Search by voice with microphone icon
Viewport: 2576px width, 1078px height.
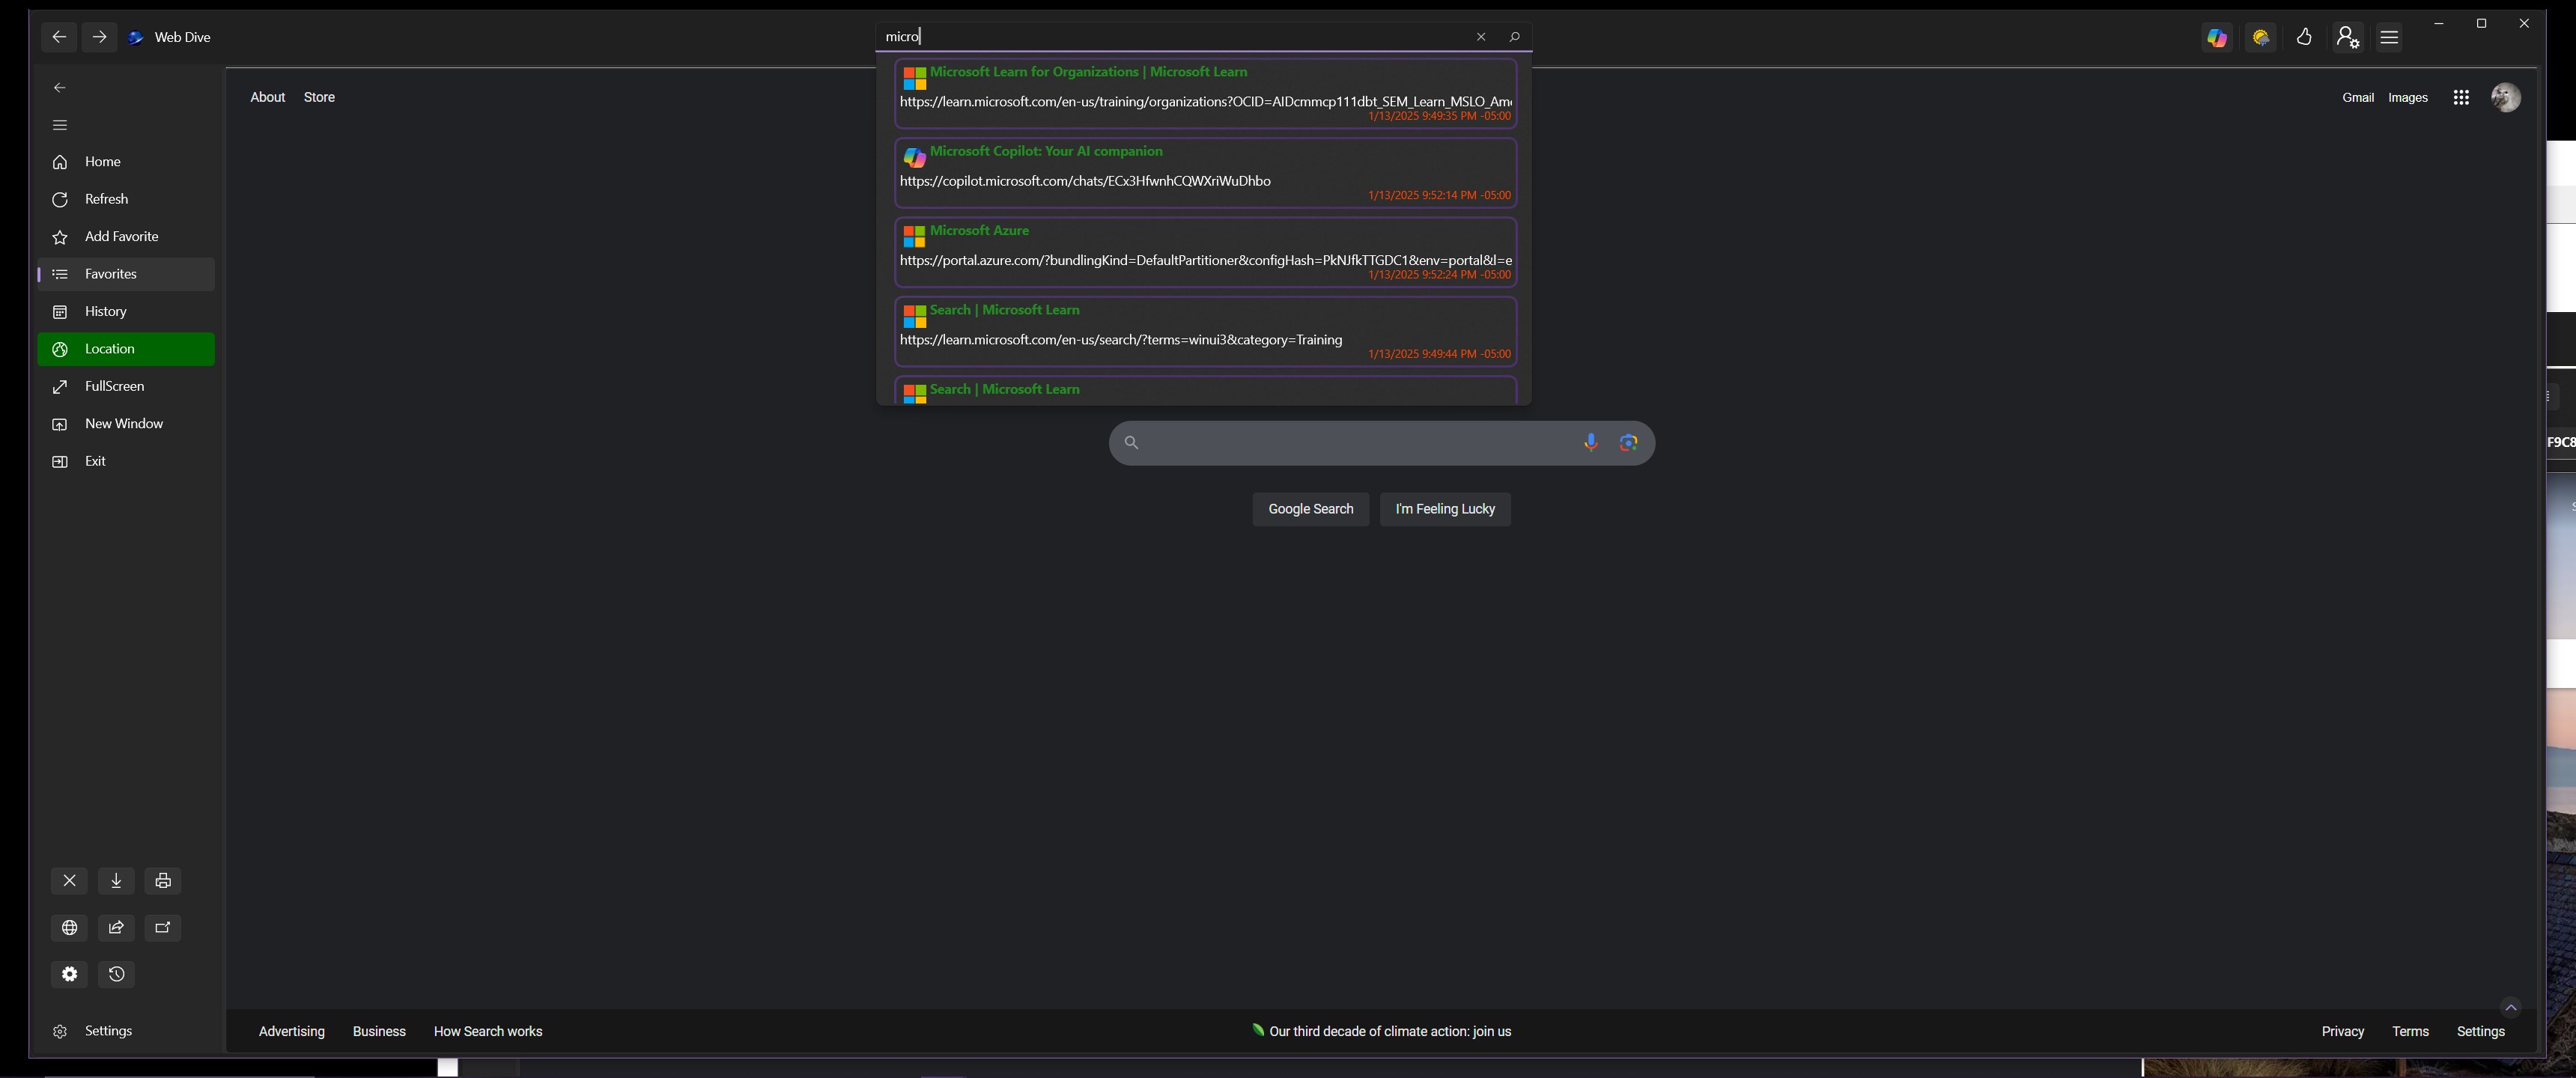click(1590, 442)
